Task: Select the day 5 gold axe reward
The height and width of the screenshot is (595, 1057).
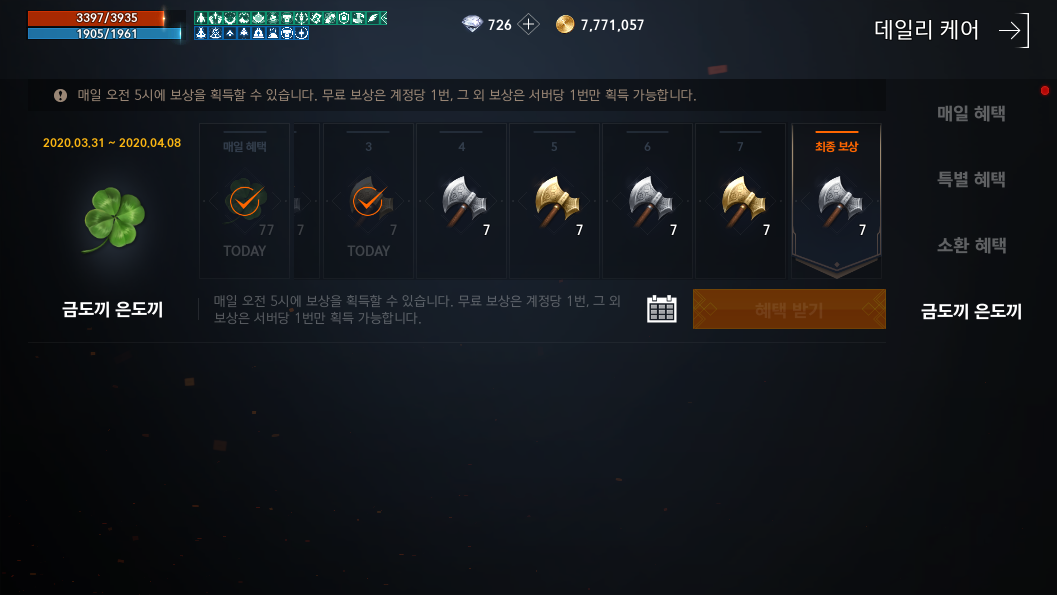Action: [554, 201]
